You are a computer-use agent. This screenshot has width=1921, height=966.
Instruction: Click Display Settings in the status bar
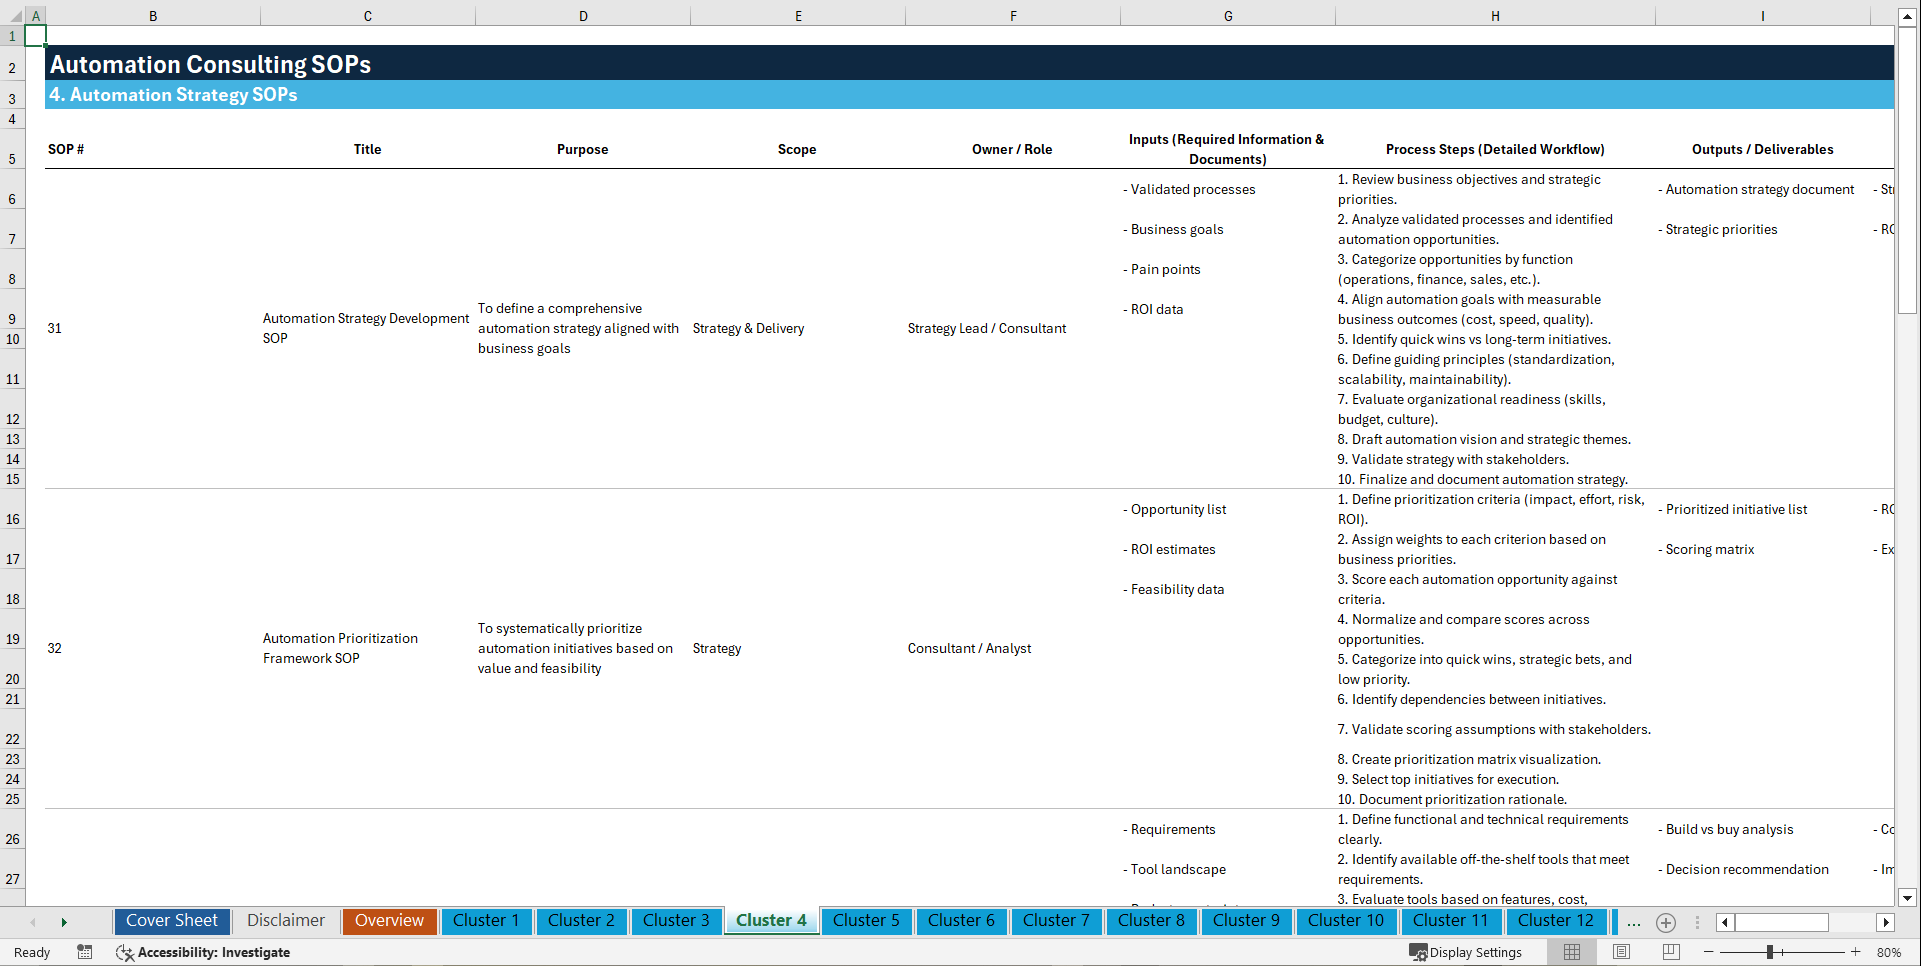[1466, 952]
